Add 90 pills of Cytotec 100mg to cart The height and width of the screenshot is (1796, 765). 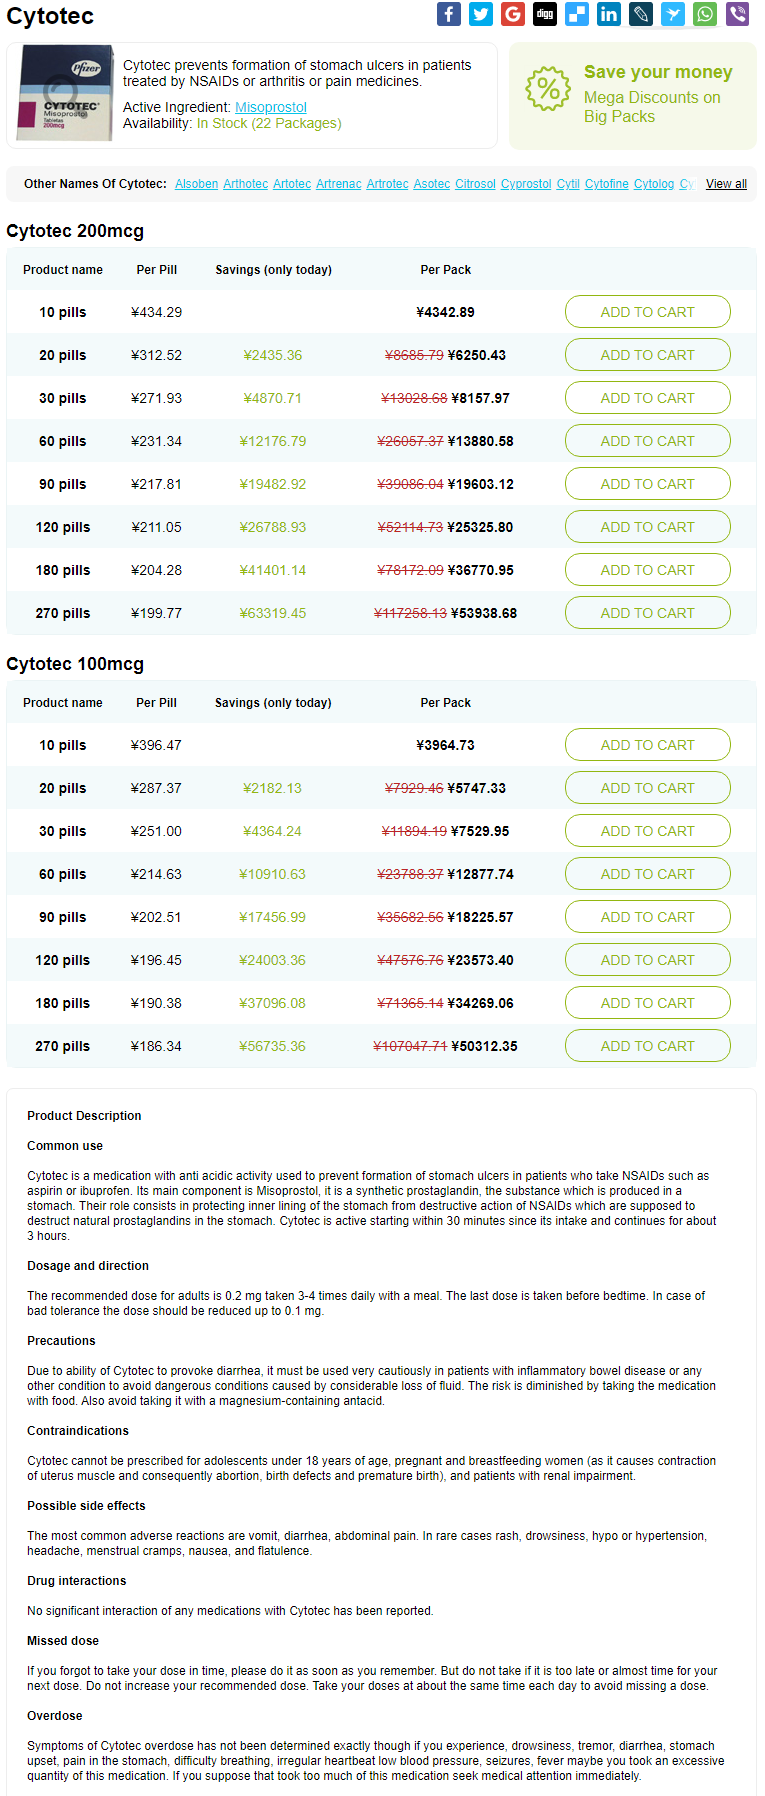[647, 917]
